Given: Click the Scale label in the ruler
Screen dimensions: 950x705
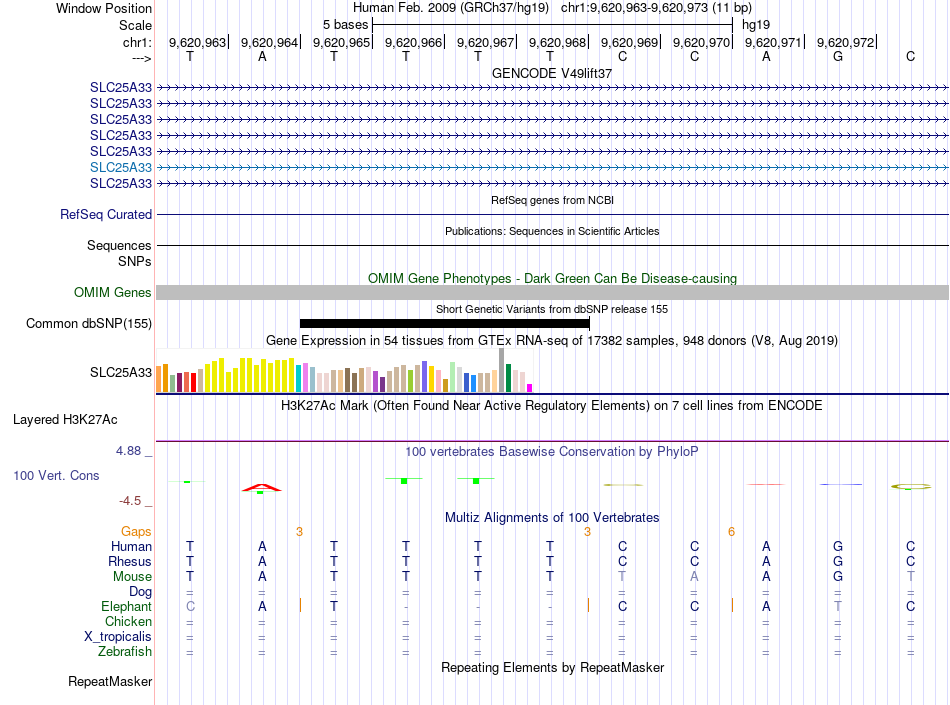Looking at the screenshot, I should coord(135,25).
